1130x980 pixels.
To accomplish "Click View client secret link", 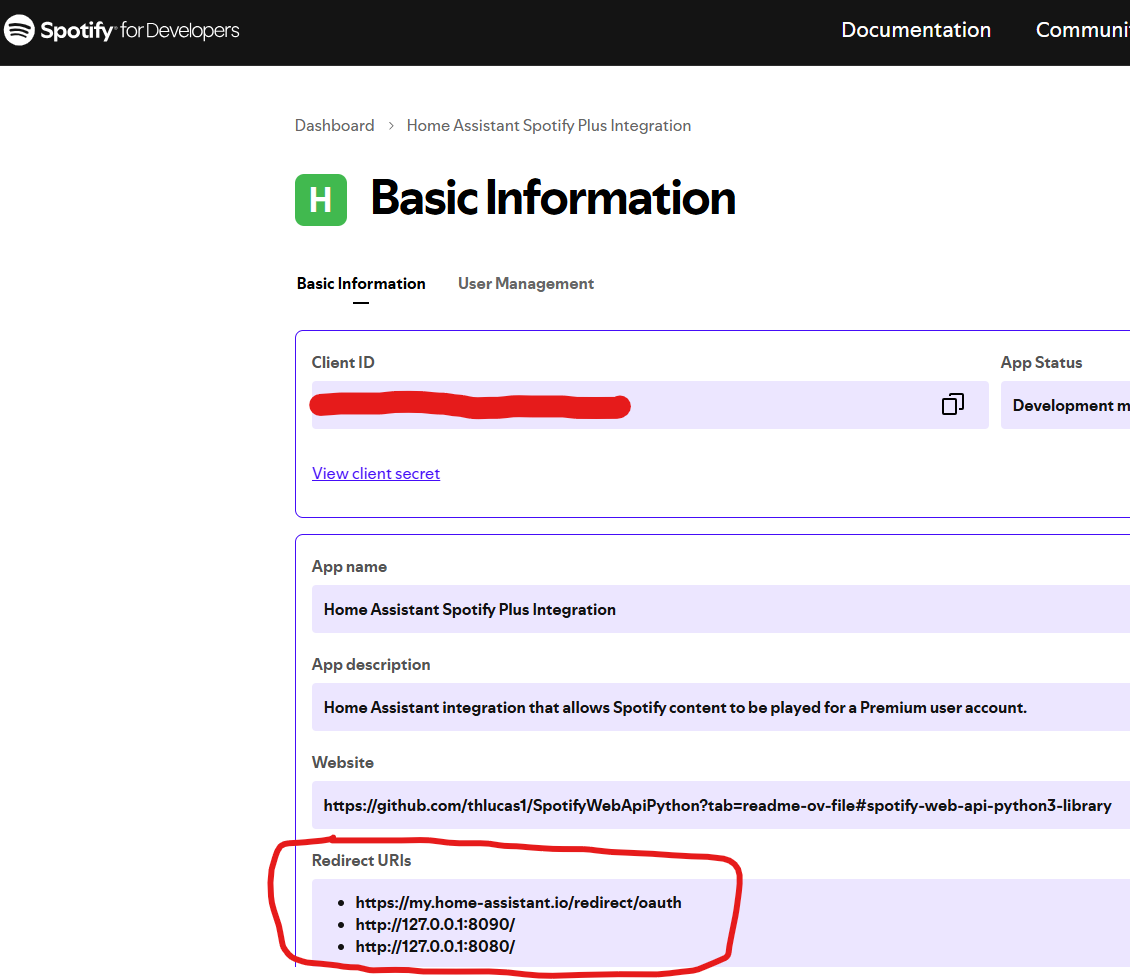I will pos(375,473).
